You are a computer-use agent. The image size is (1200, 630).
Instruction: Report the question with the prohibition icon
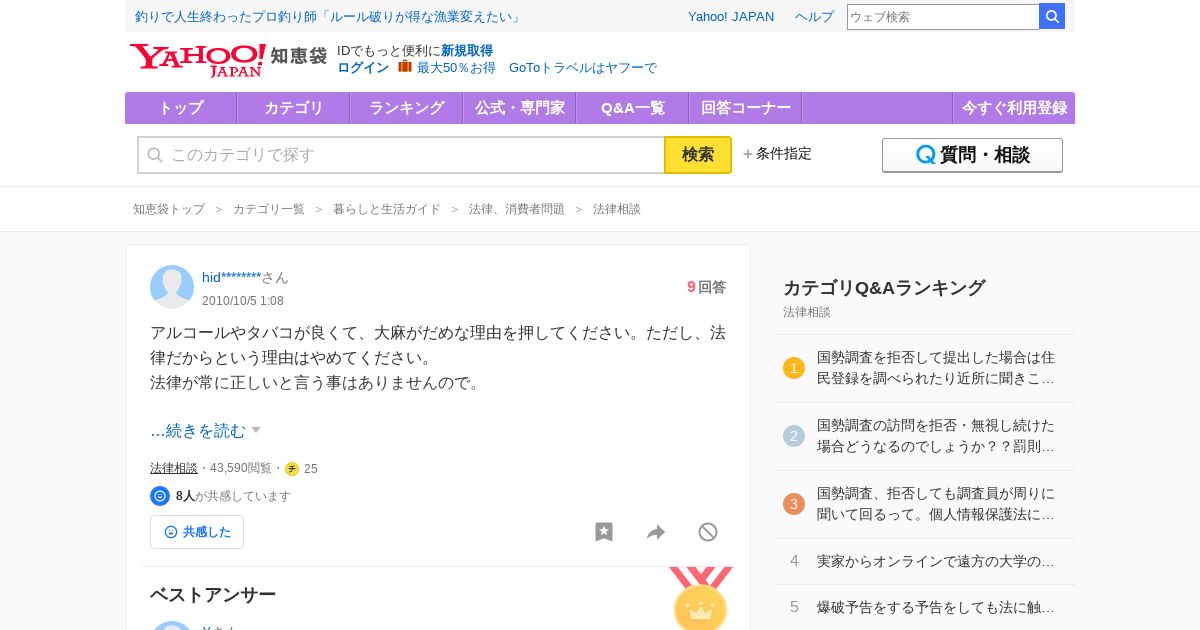click(708, 532)
